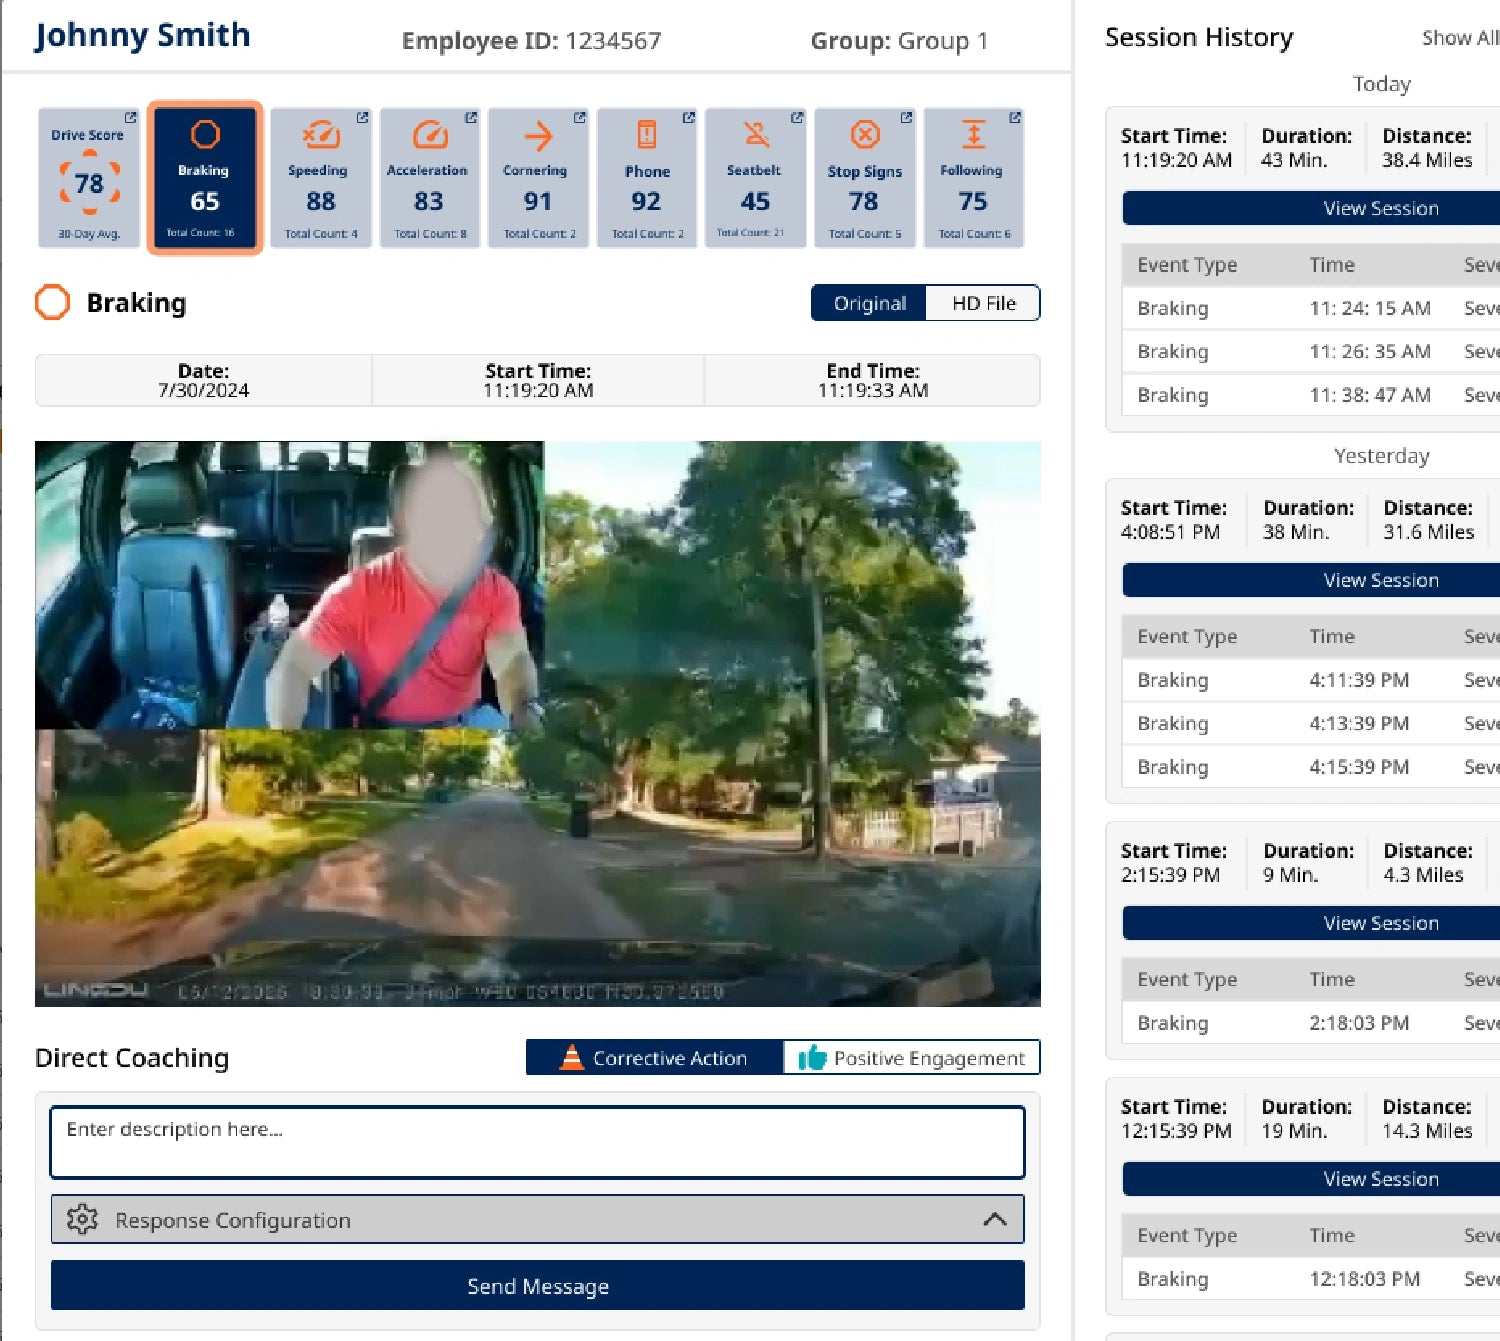Click the 31.6 Miles distance value
The image size is (1500, 1341).
[1428, 532]
